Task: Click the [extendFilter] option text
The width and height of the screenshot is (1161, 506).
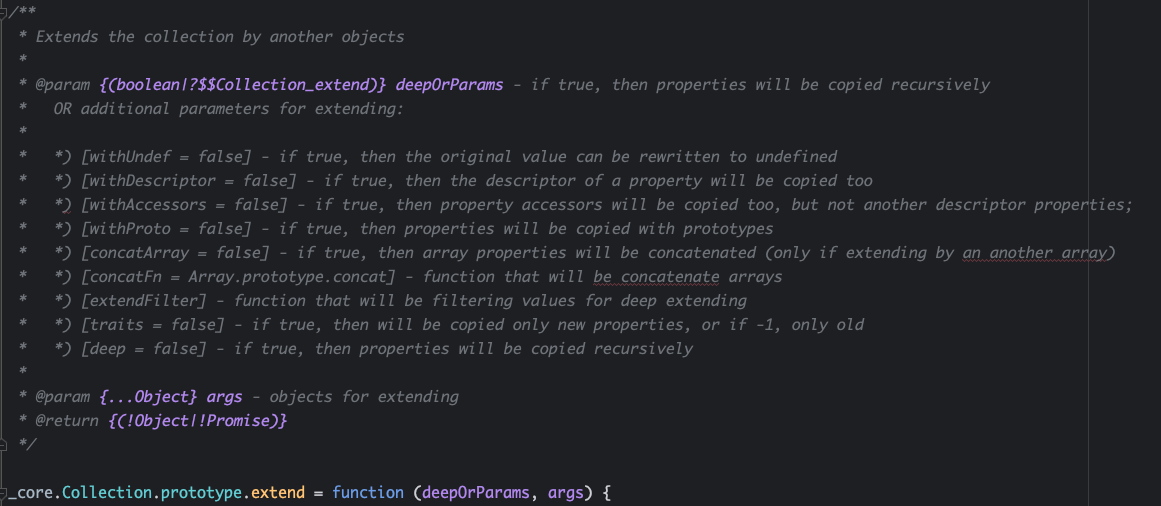Action: [148, 301]
